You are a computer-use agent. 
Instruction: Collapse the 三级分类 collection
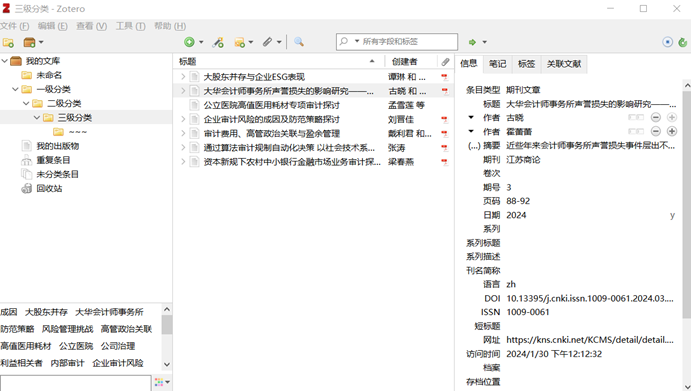click(x=37, y=118)
